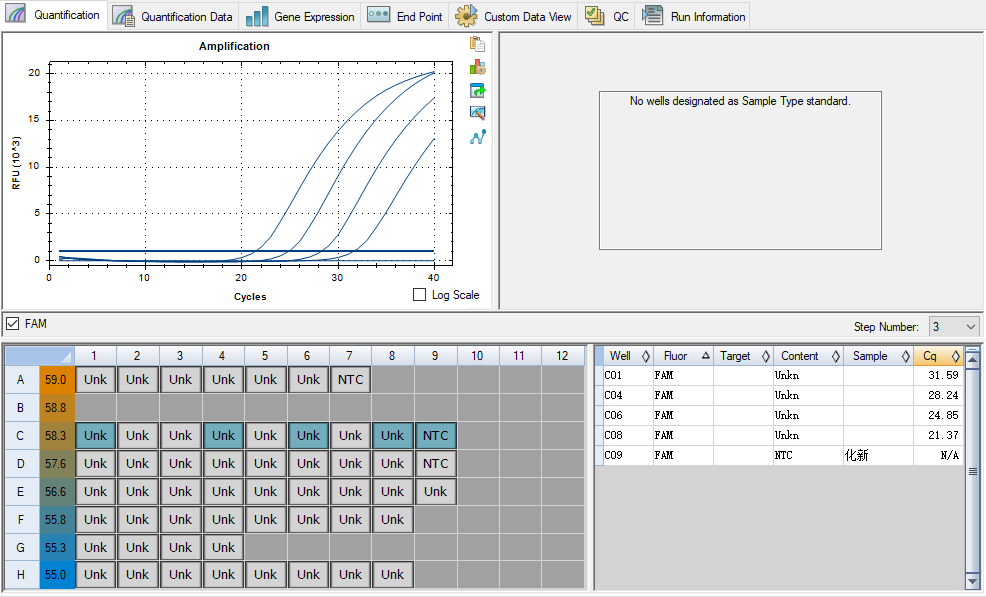Toggle well C1 Unk in plate
Screen dimensions: 986x597
(x=95, y=435)
